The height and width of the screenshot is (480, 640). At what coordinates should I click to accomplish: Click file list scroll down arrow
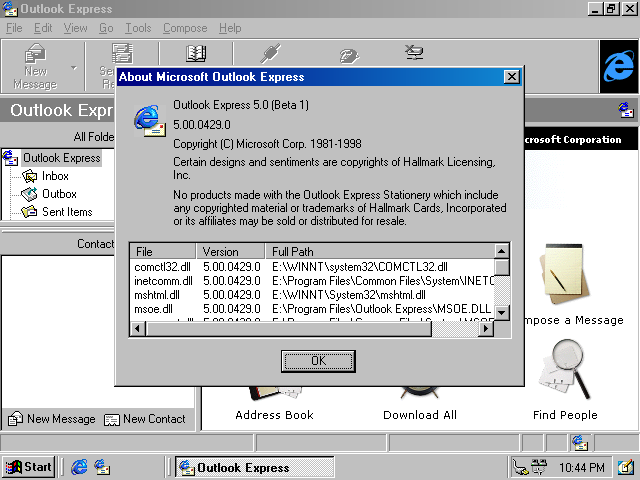click(x=502, y=313)
